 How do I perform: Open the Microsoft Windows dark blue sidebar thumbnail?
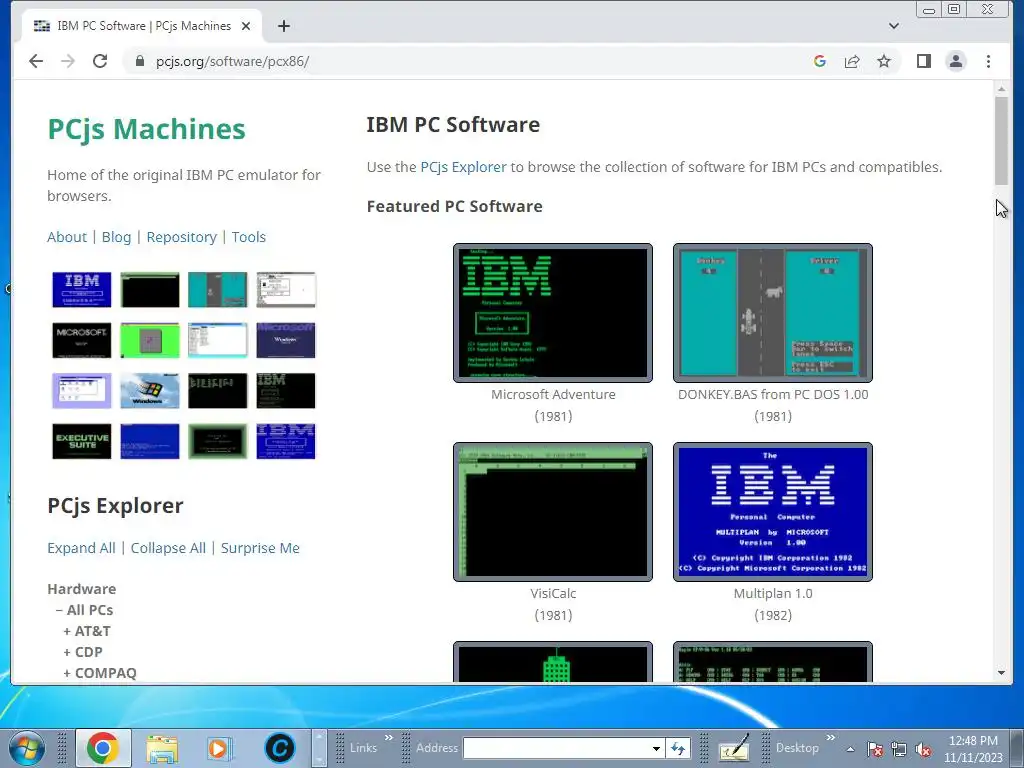(x=285, y=340)
